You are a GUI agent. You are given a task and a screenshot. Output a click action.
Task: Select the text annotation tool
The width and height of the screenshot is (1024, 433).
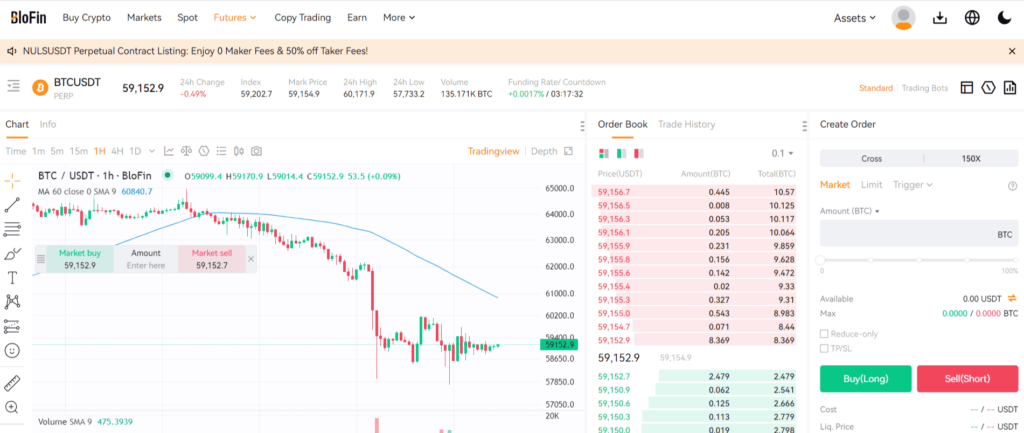[x=12, y=278]
